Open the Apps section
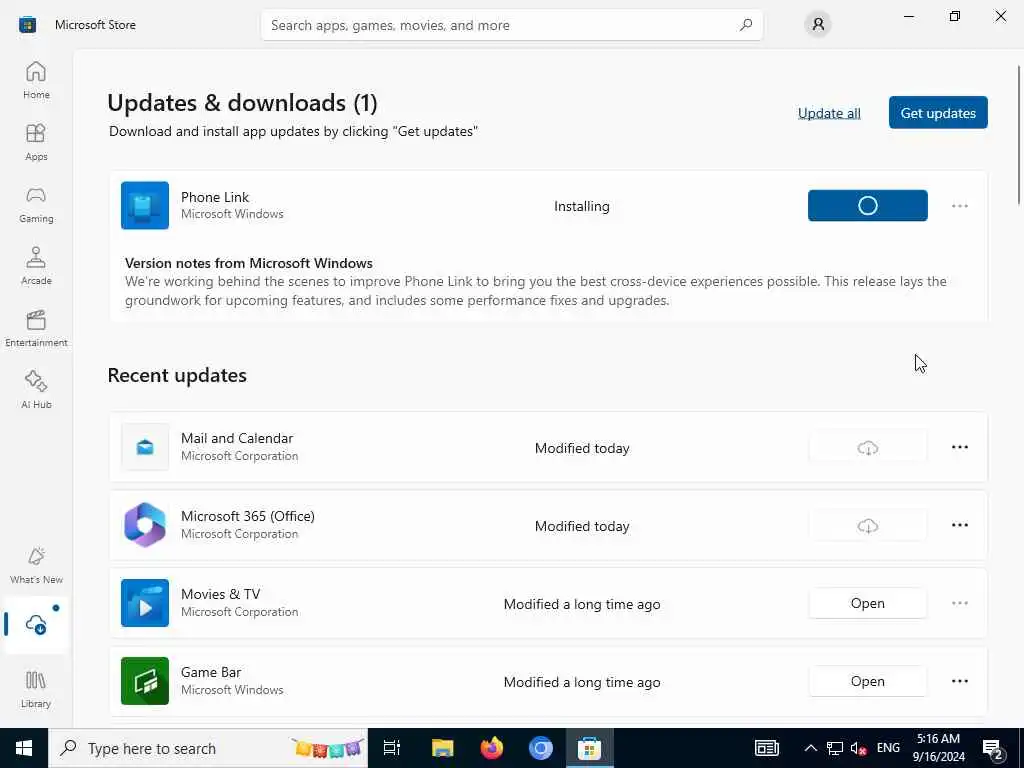This screenshot has height=768, width=1024. tap(36, 142)
